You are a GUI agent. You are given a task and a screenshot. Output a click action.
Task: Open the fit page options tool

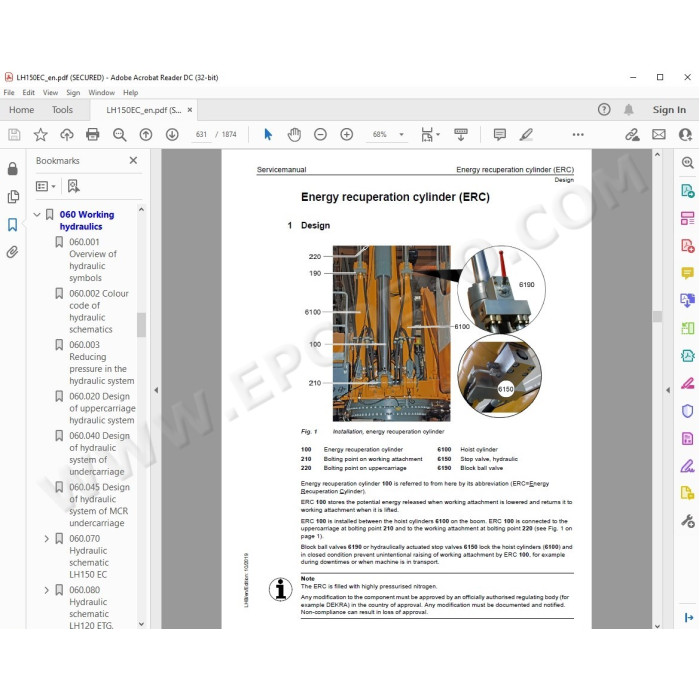coord(429,134)
